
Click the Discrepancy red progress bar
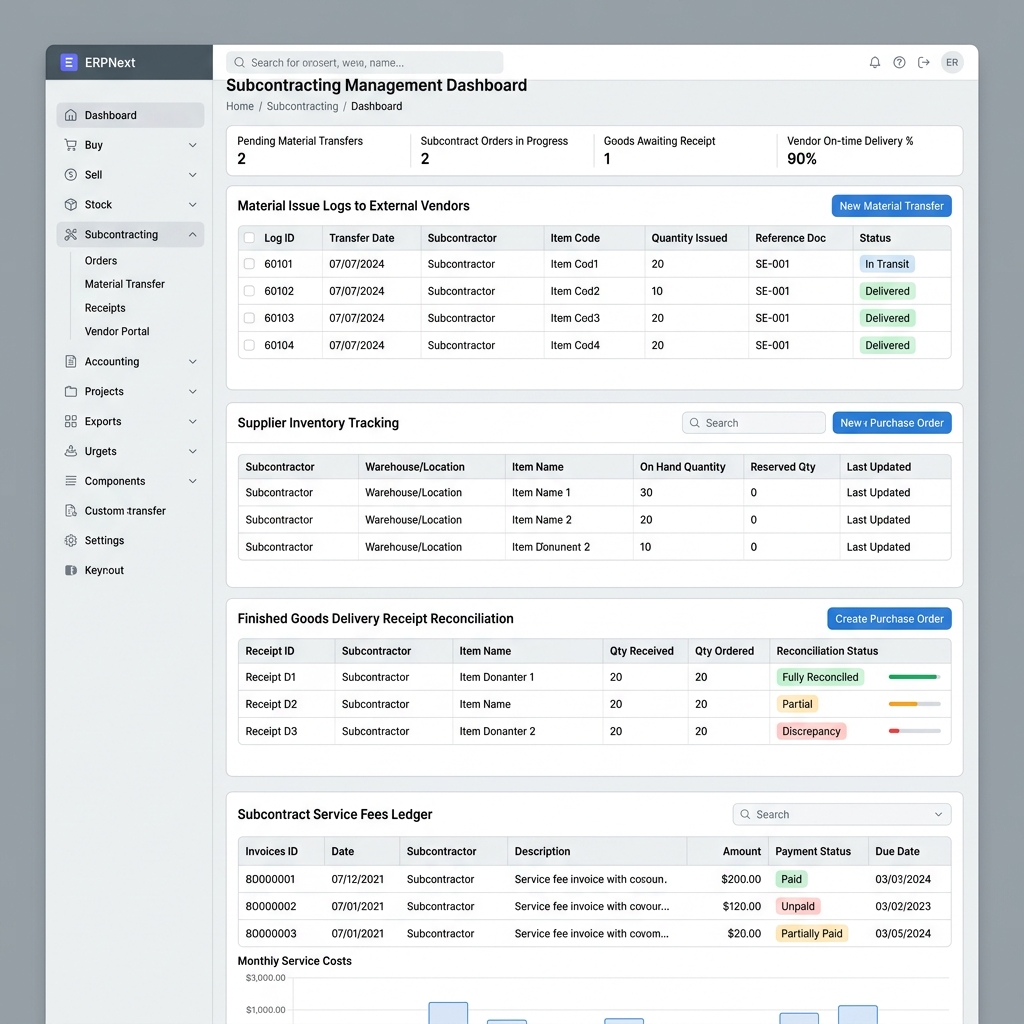tap(914, 731)
